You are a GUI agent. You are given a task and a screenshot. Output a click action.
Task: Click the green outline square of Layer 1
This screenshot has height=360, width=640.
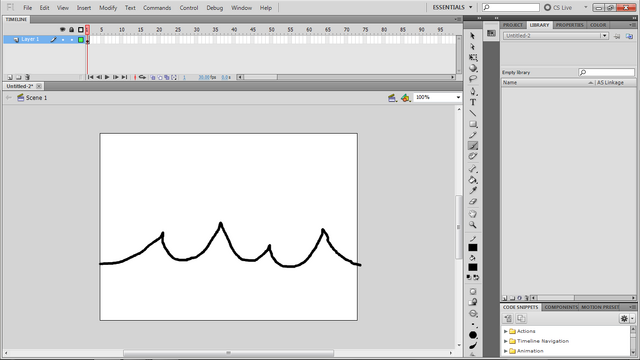(81, 40)
